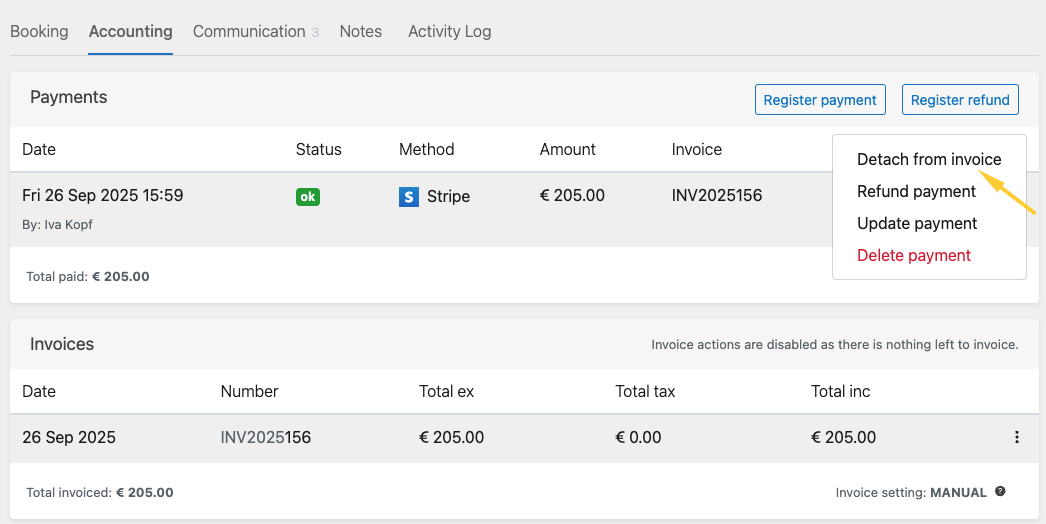Choose Update payment menu option
The image size is (1046, 524).
pos(917,223)
